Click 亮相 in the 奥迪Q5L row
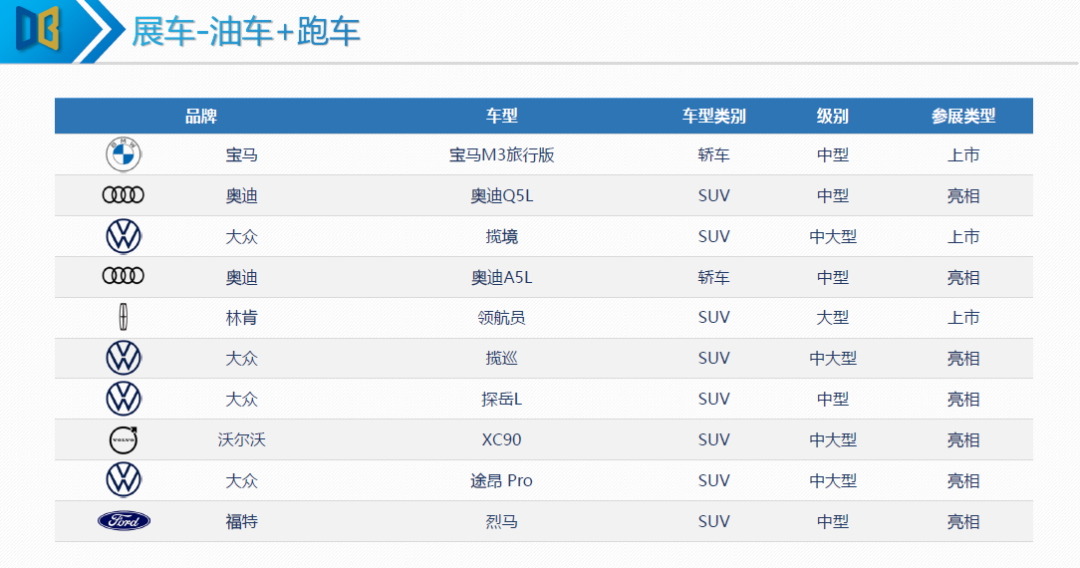This screenshot has height=568, width=1080. pyautogui.click(x=964, y=196)
